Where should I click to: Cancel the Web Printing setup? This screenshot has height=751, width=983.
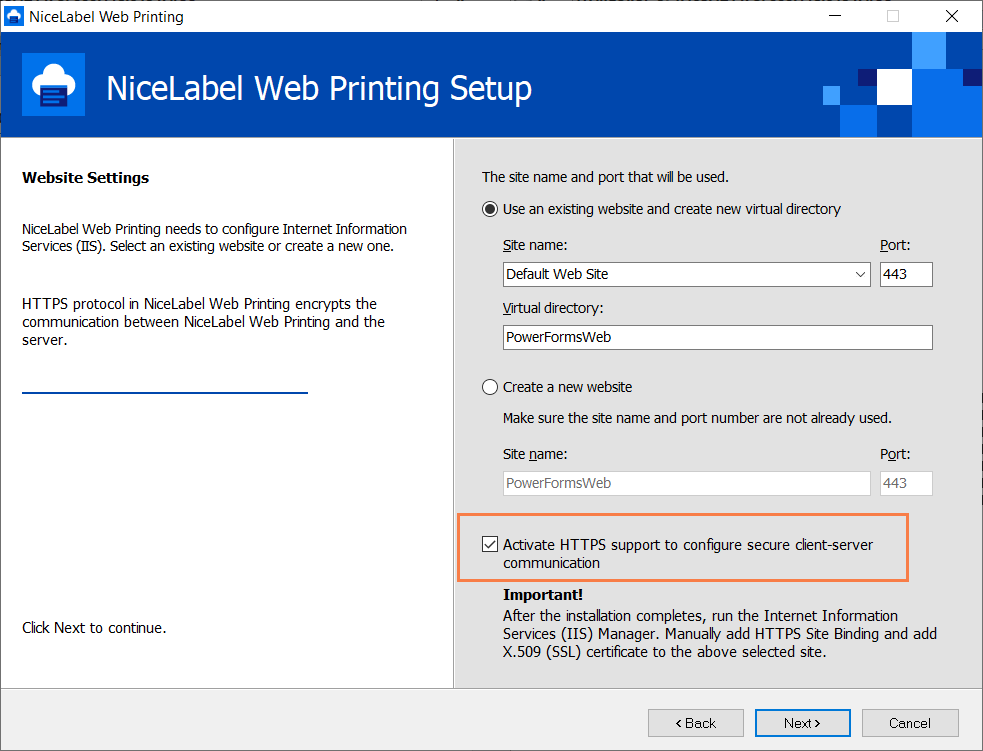point(909,722)
